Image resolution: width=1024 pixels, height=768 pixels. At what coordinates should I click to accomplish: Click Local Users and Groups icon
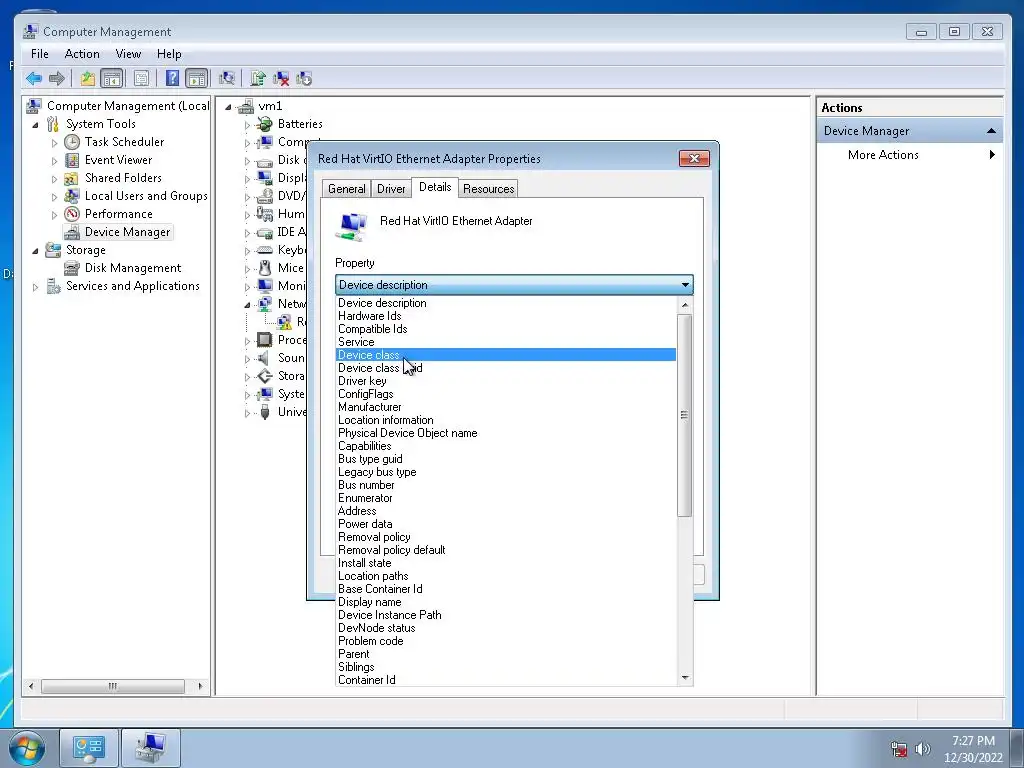point(72,196)
